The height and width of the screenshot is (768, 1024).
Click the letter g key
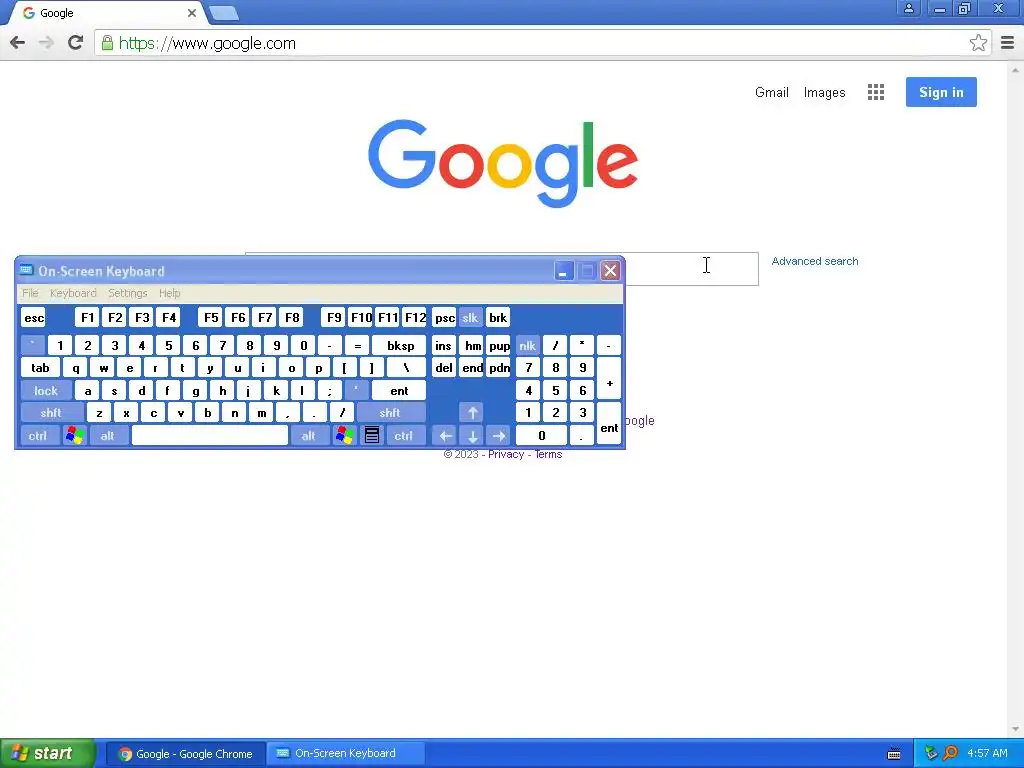195,391
